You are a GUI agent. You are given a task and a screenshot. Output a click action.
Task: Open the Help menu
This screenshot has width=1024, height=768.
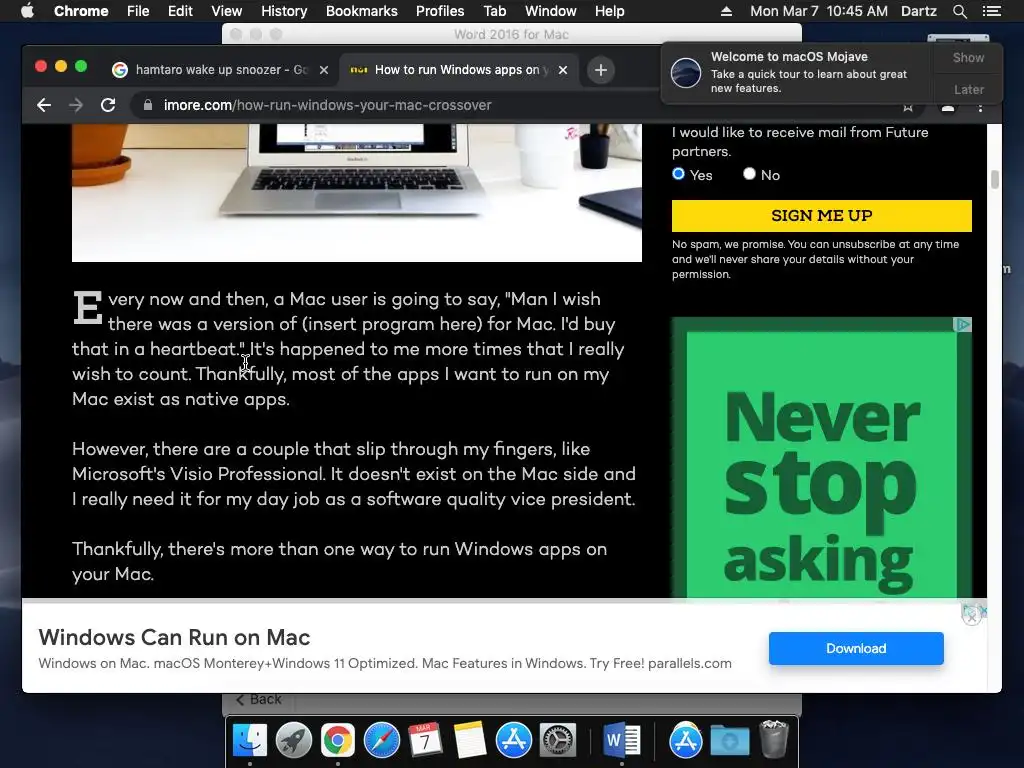(x=609, y=11)
